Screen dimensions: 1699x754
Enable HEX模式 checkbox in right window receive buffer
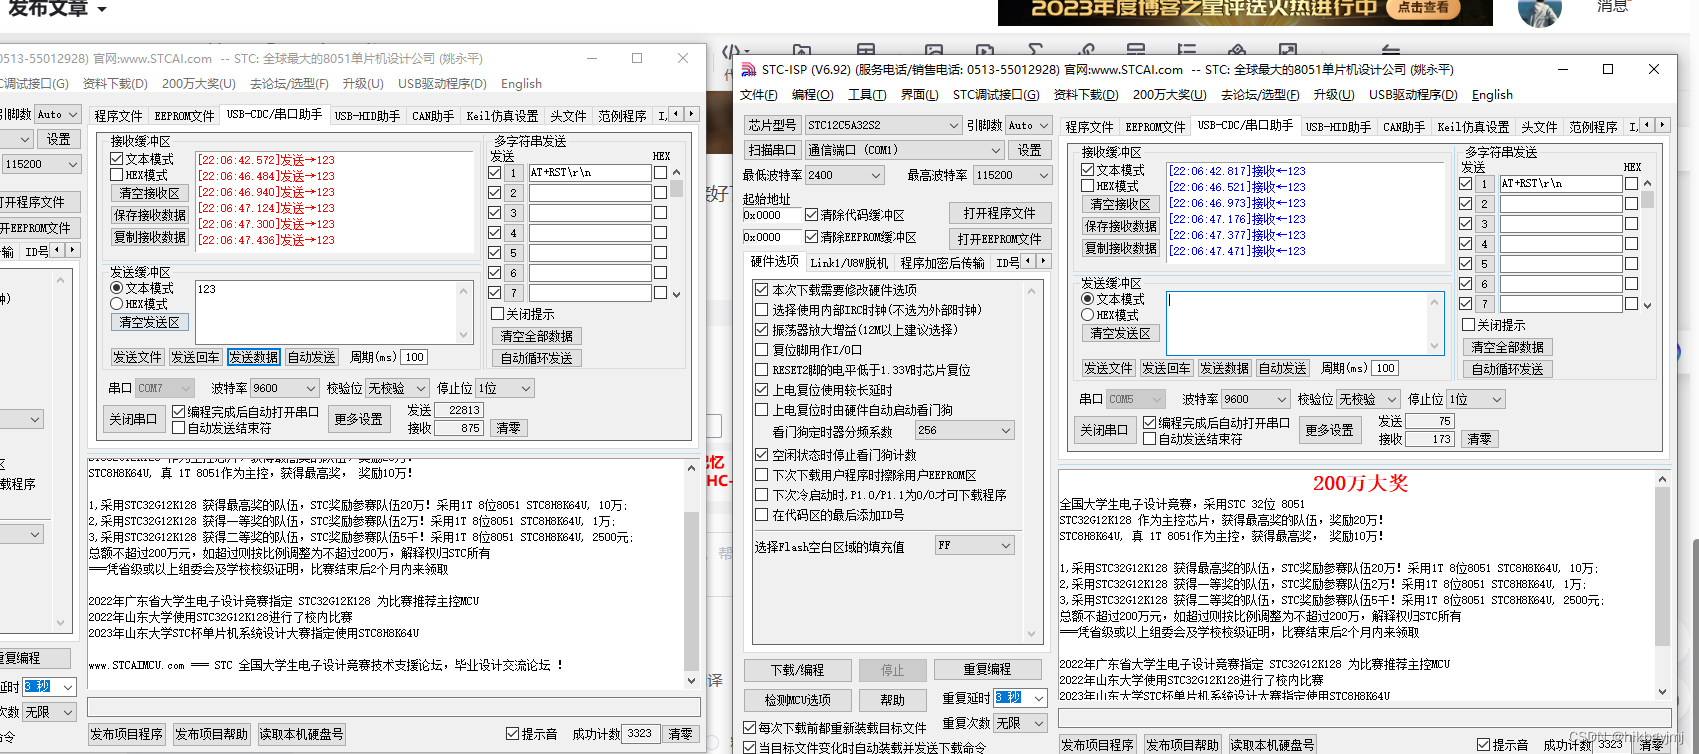[x=1087, y=186]
